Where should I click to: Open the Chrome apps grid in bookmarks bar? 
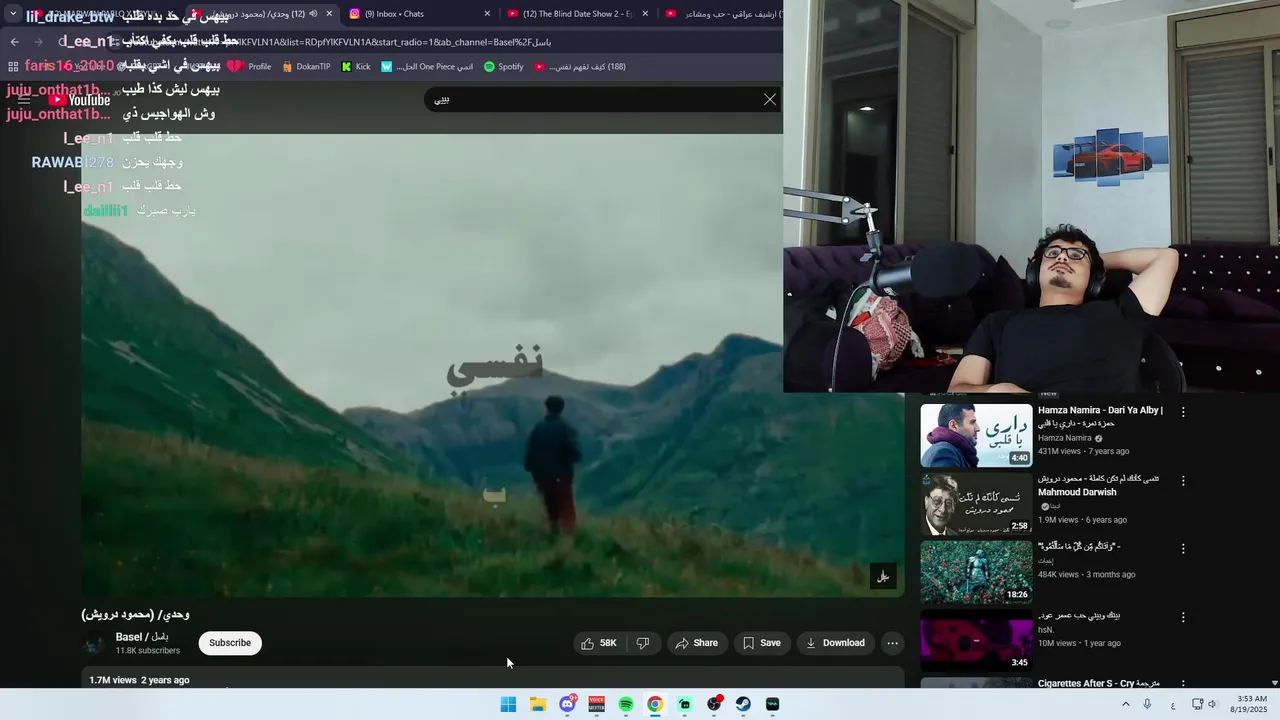[13, 67]
